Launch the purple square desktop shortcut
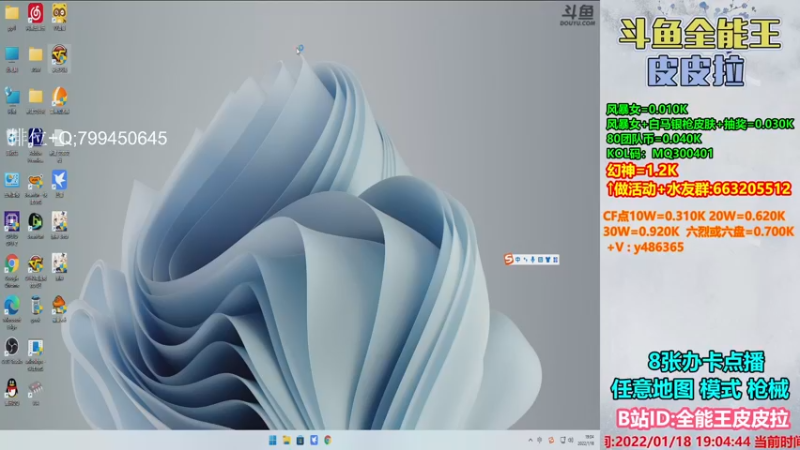This screenshot has height=450, width=800. pyautogui.click(x=12, y=227)
